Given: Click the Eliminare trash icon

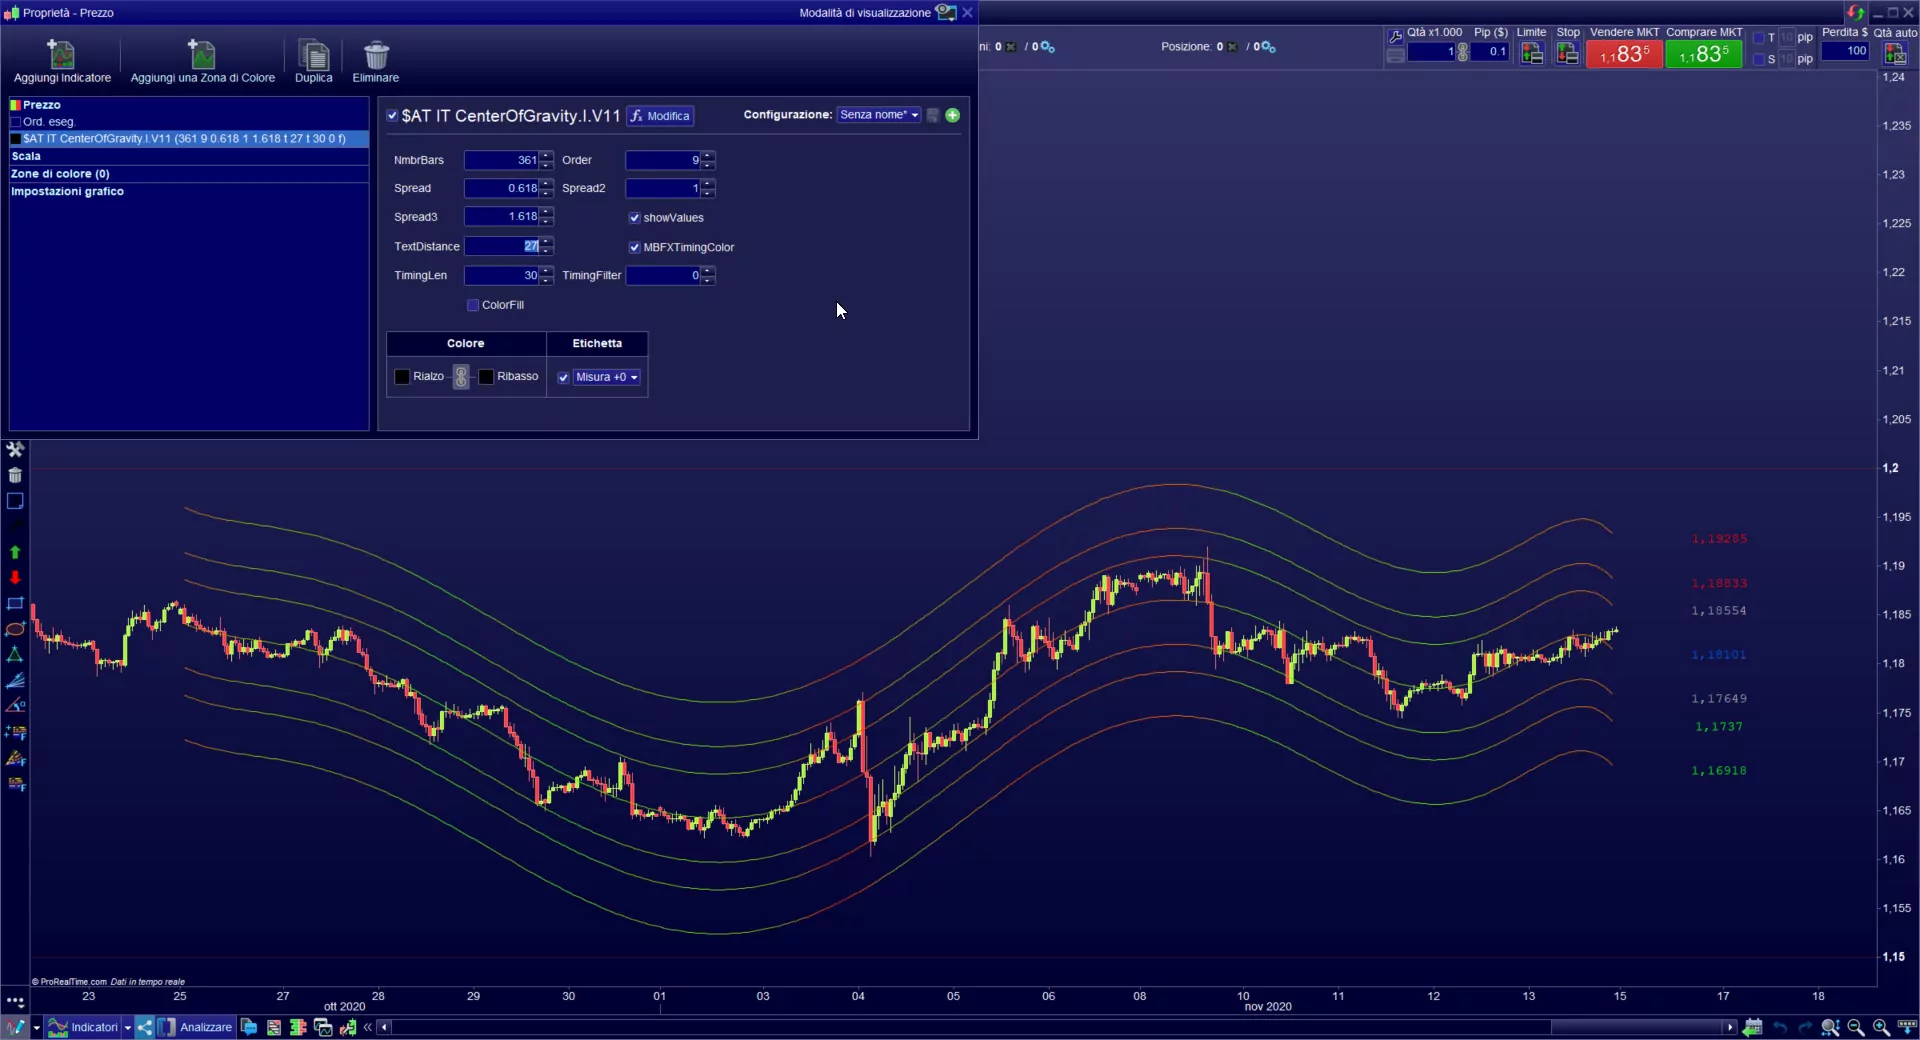Looking at the screenshot, I should click(376, 54).
